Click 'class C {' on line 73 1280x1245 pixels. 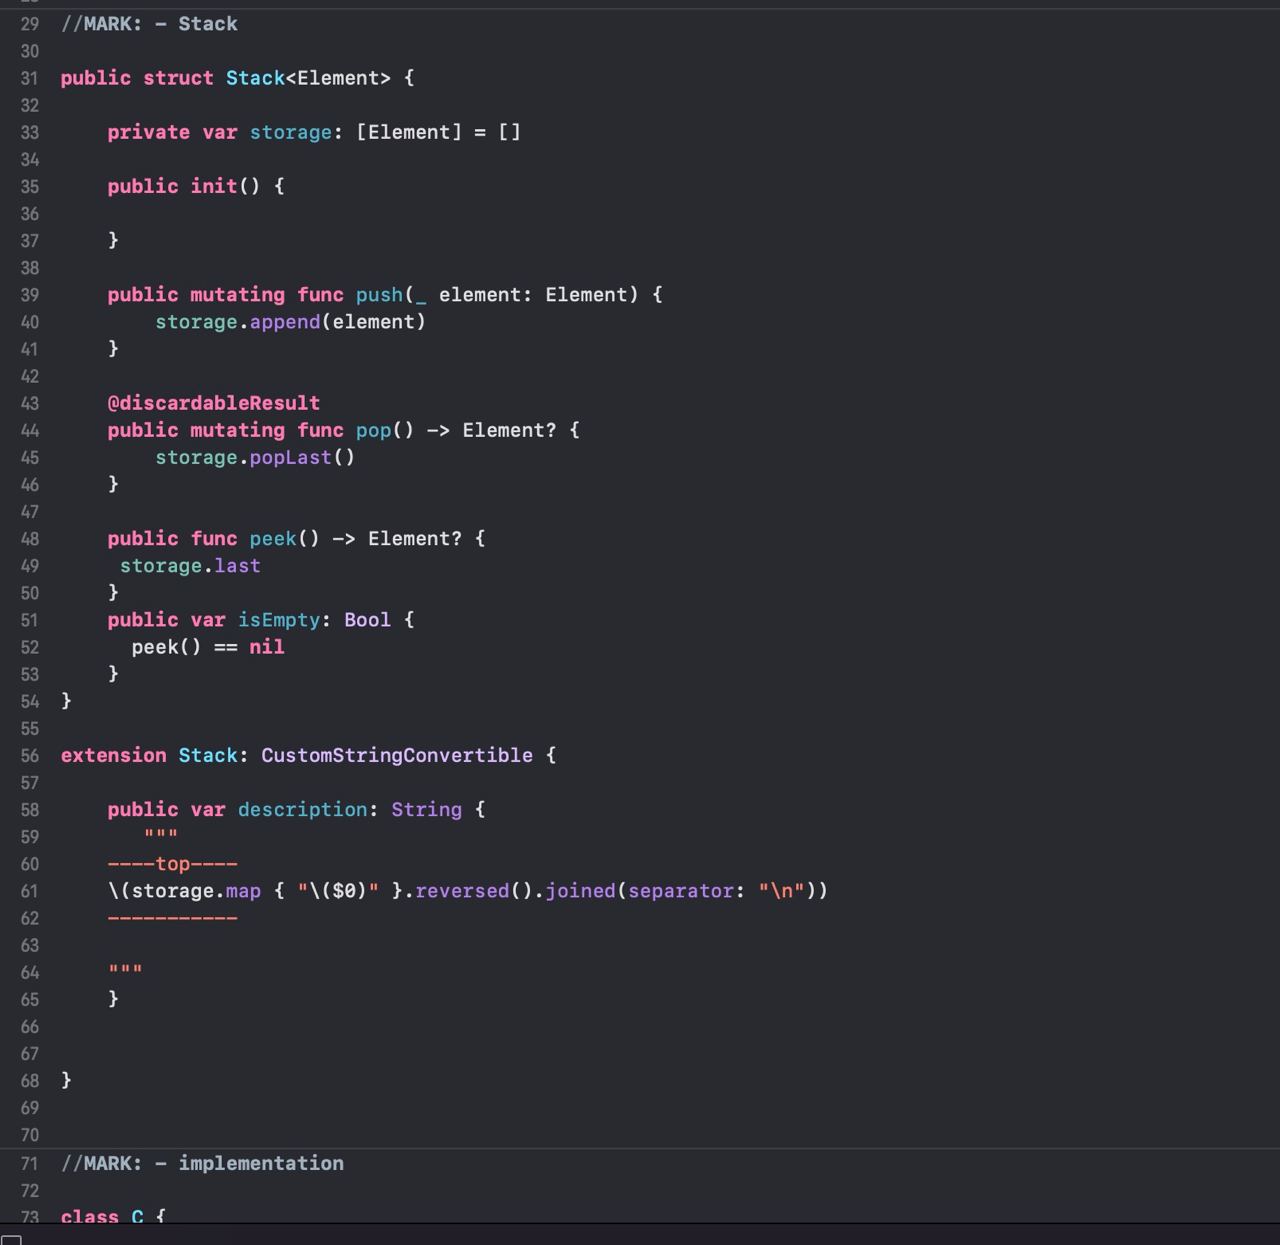click(113, 1216)
